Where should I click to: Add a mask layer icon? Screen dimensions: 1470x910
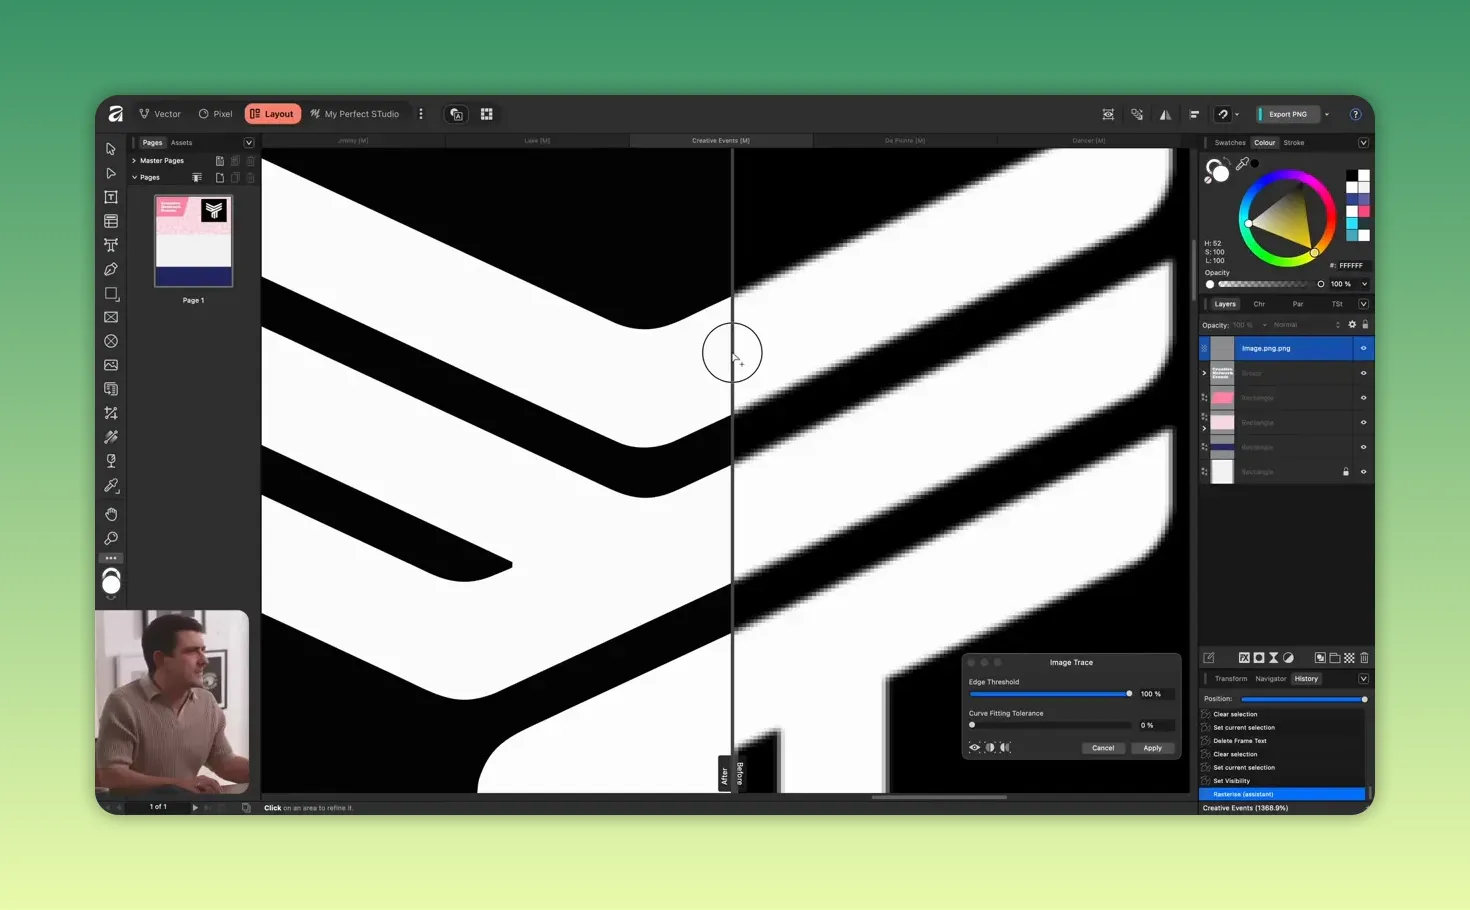click(x=1259, y=658)
